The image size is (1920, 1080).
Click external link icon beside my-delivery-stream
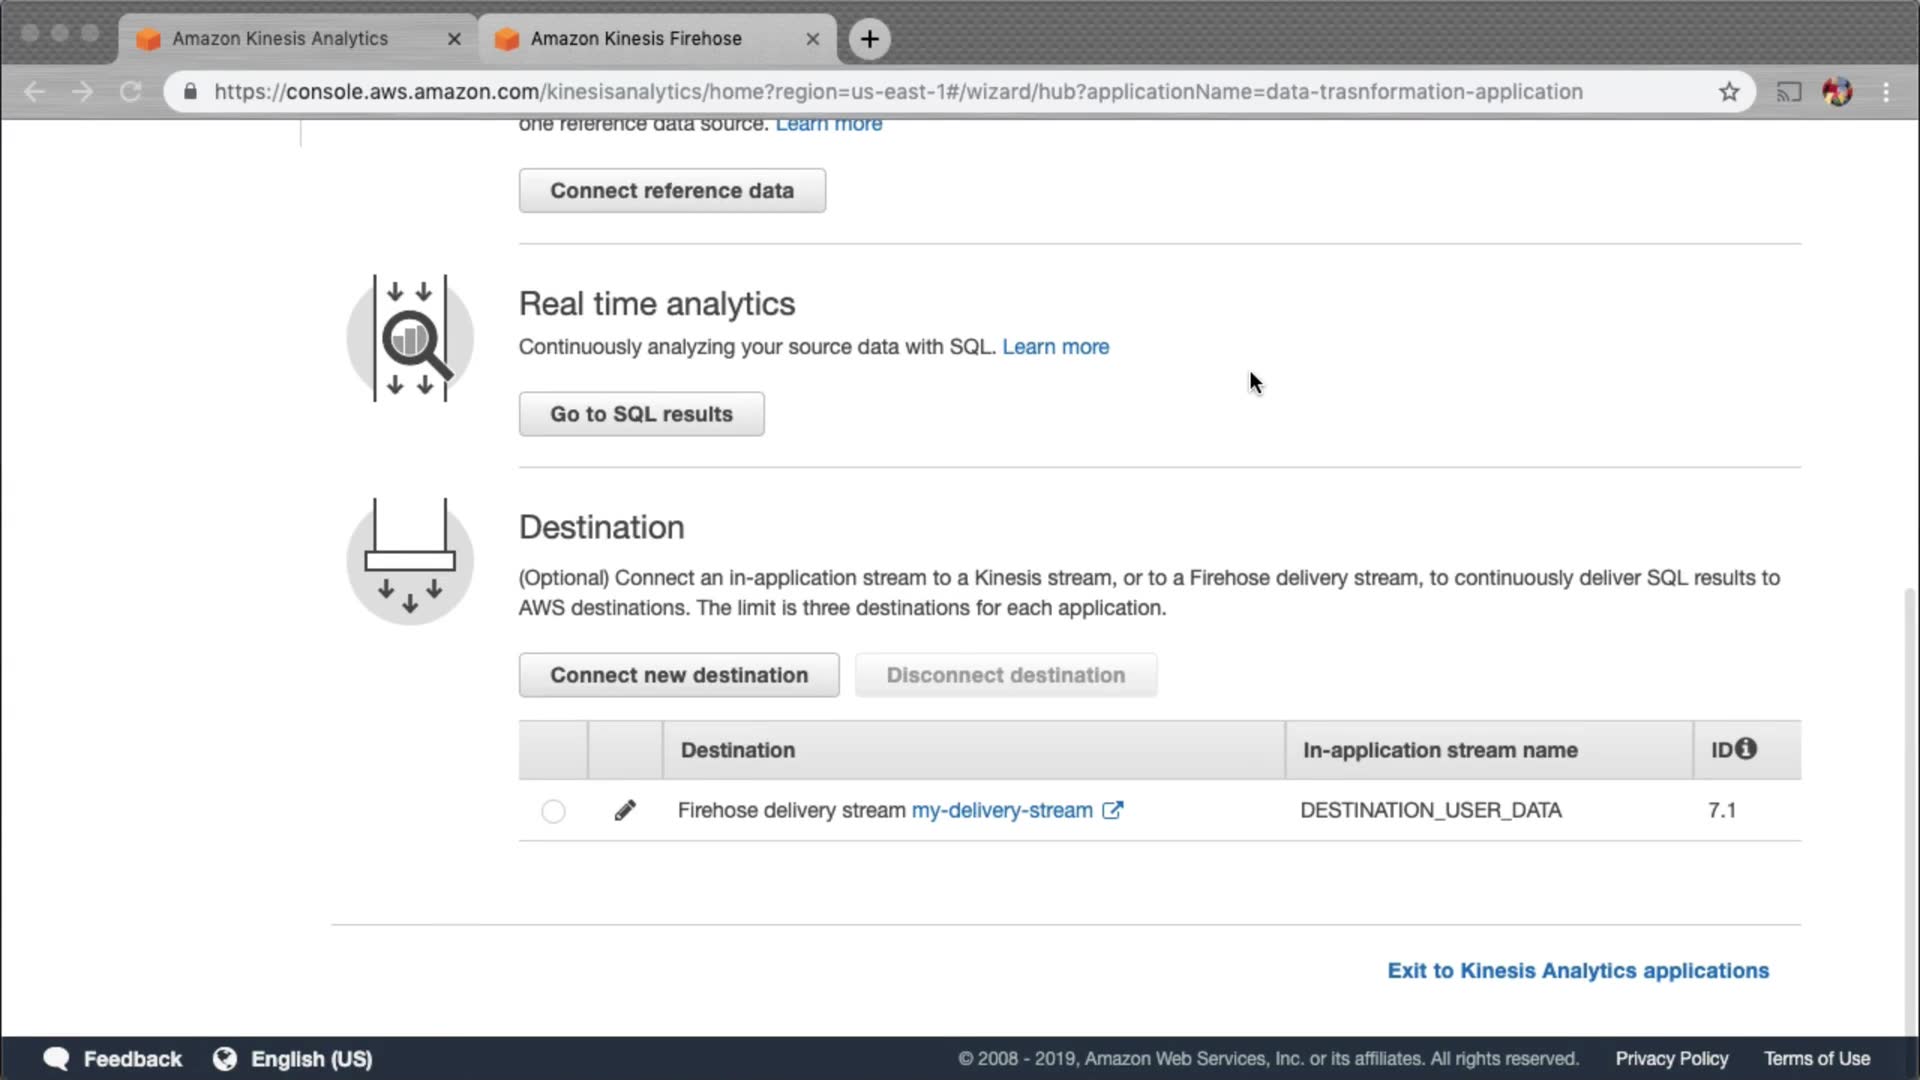(1112, 810)
